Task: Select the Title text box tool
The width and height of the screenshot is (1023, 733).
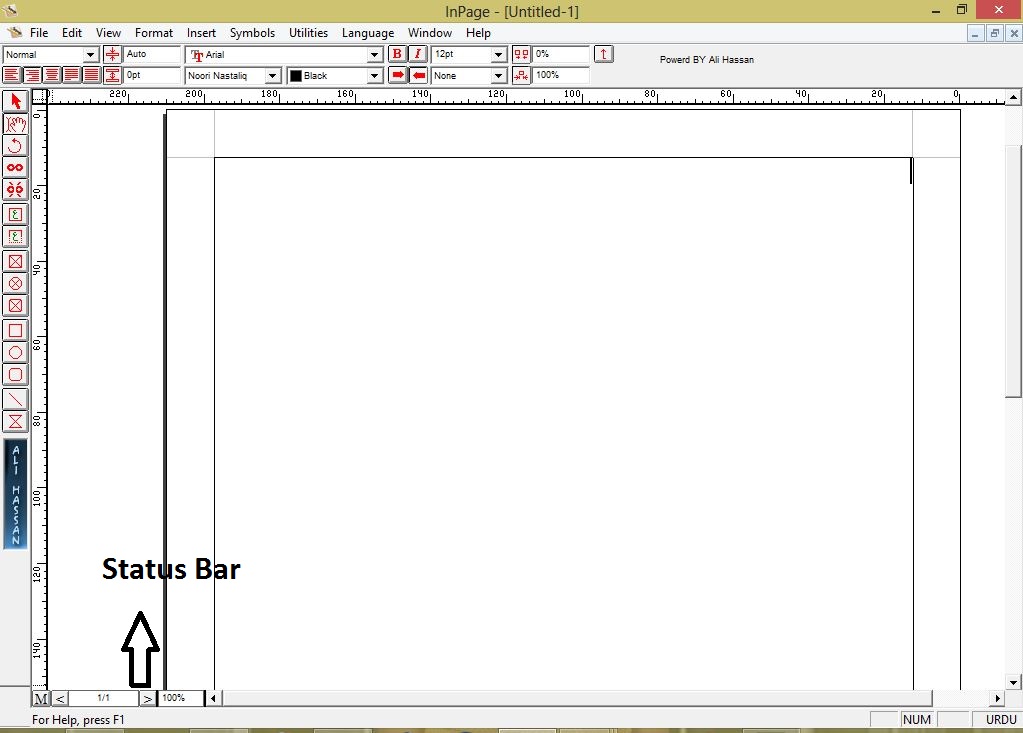Action: 14,236
